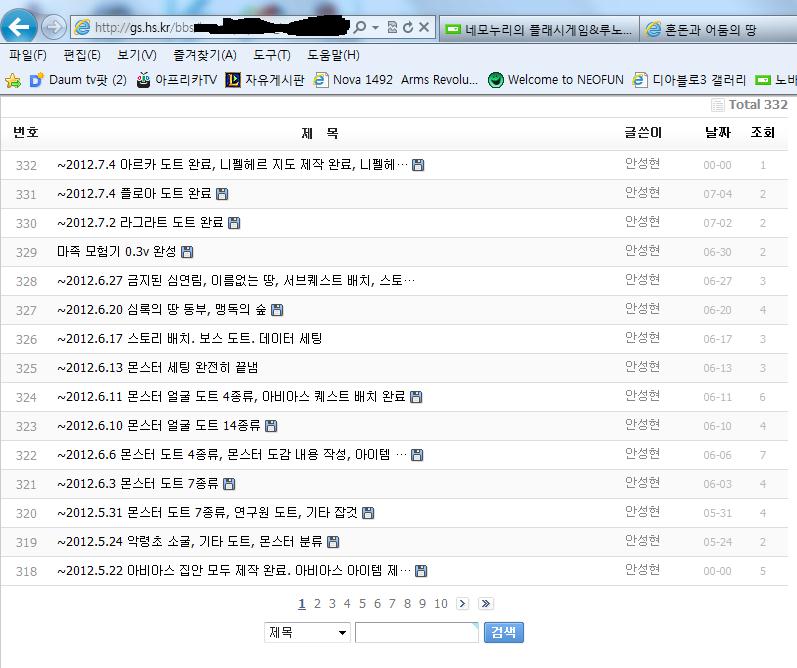The height and width of the screenshot is (668, 797).
Task: Open Daum tv팟 (2) bookmark
Action: (x=78, y=80)
